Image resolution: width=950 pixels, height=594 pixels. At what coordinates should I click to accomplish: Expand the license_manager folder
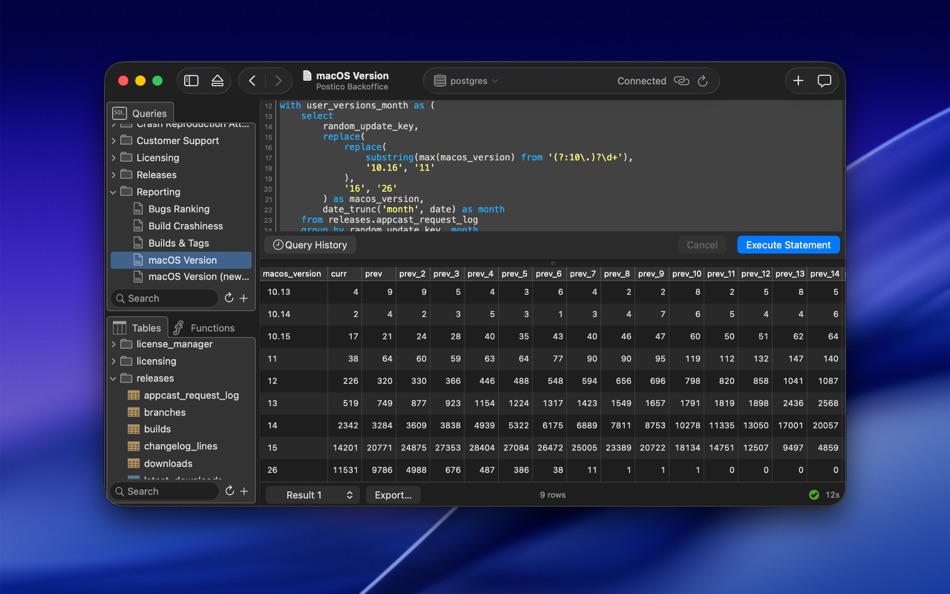pyautogui.click(x=113, y=344)
